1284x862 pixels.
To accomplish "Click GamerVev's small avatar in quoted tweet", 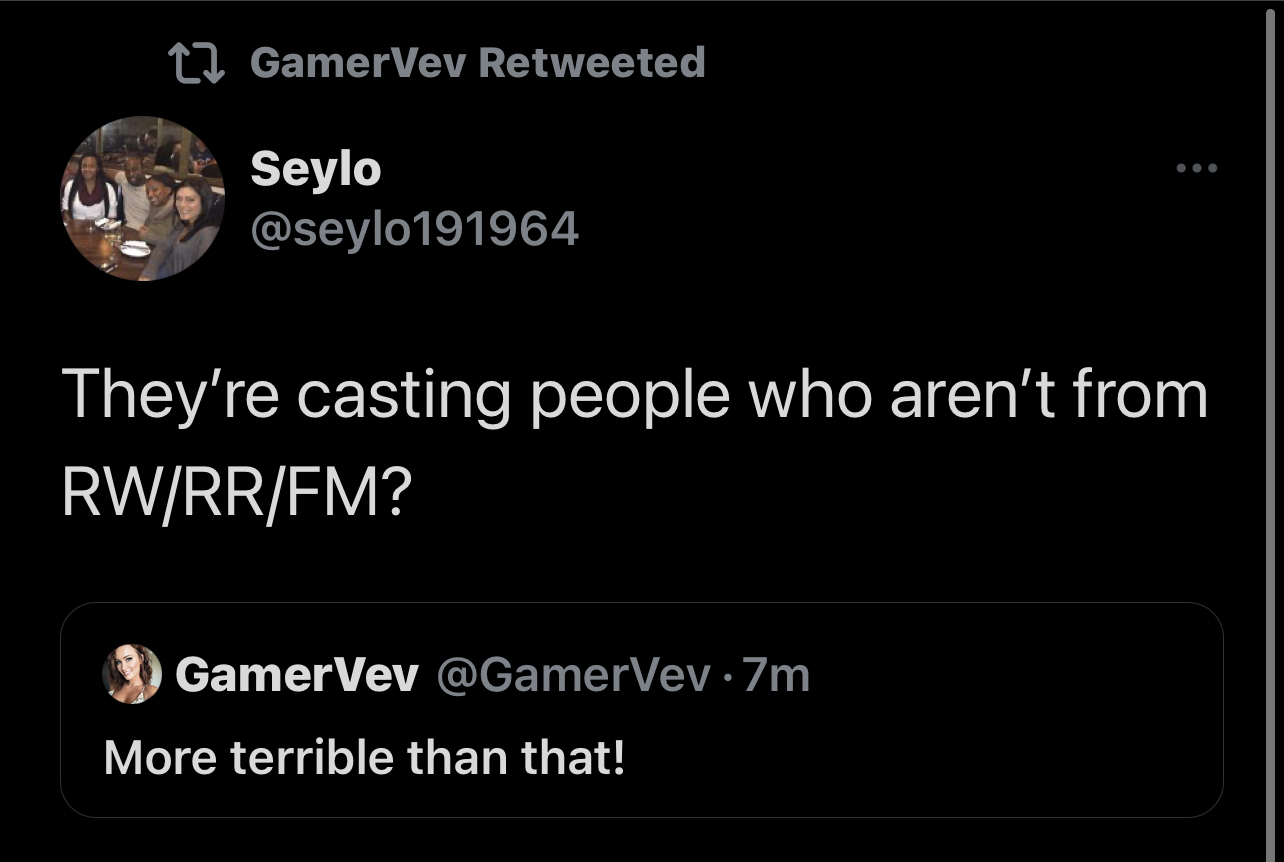I will tap(132, 674).
